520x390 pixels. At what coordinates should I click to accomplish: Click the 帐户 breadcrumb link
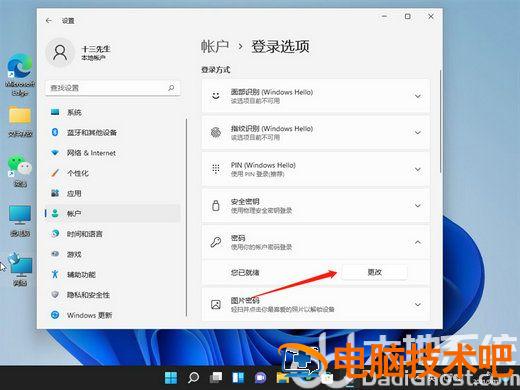[215, 46]
